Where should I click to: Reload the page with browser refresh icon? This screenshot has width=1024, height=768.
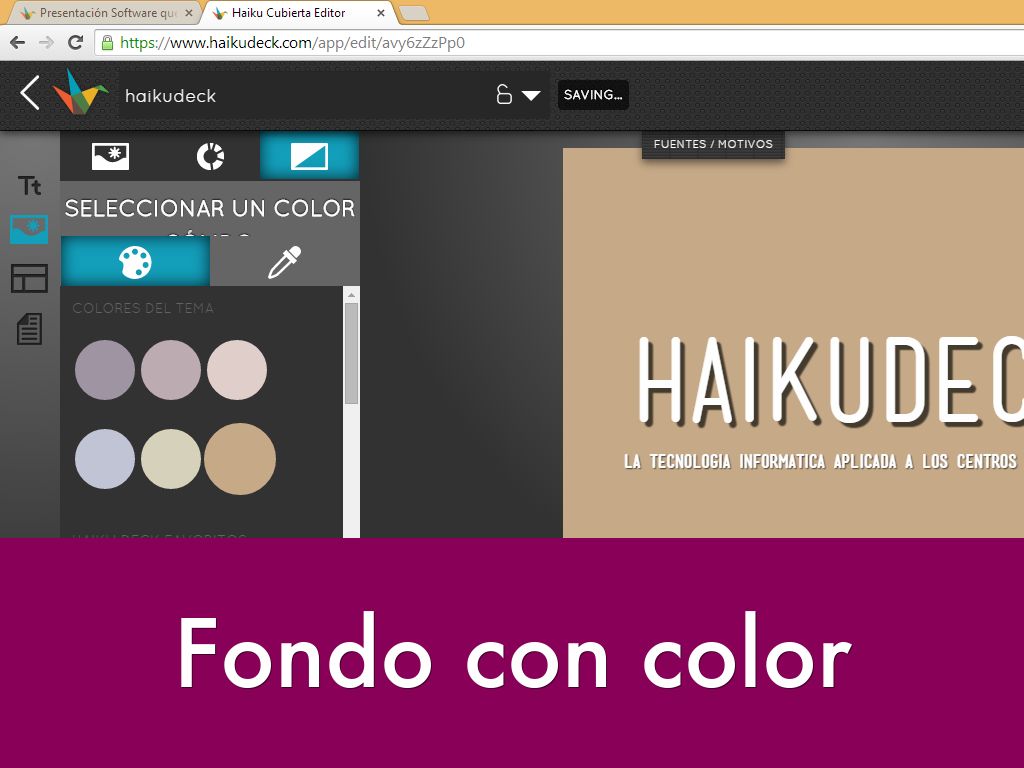(75, 42)
